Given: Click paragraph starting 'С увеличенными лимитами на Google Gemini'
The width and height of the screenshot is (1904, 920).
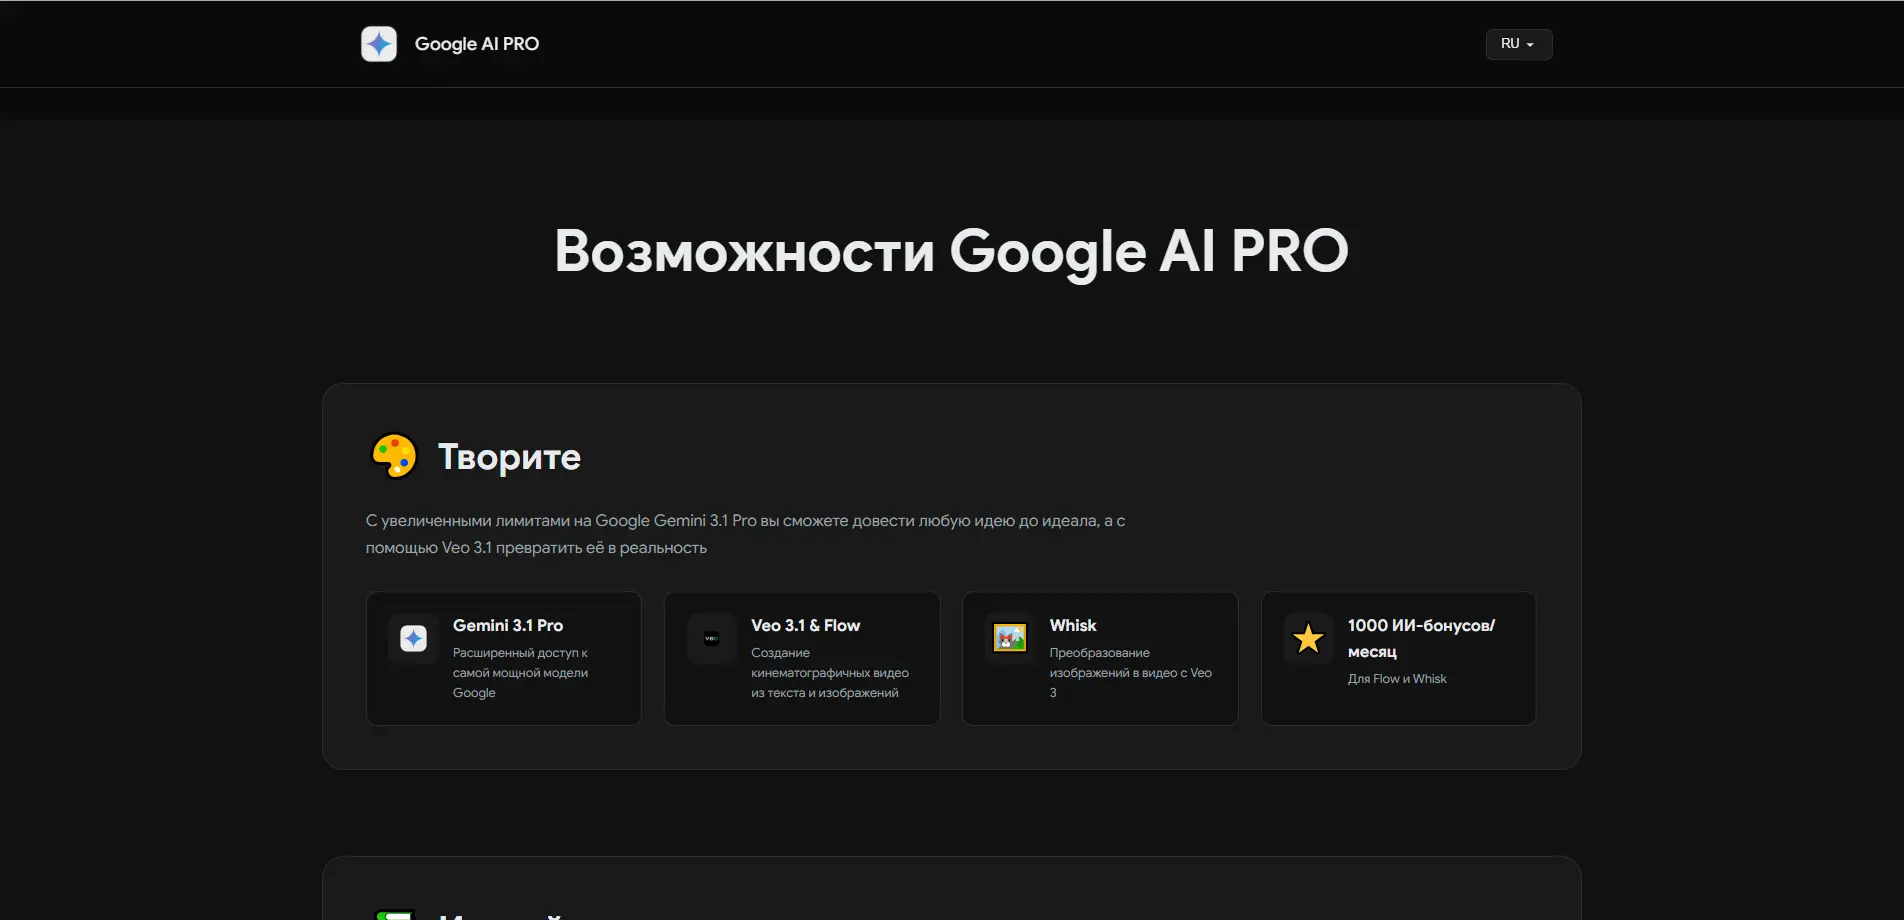Looking at the screenshot, I should tap(745, 534).
